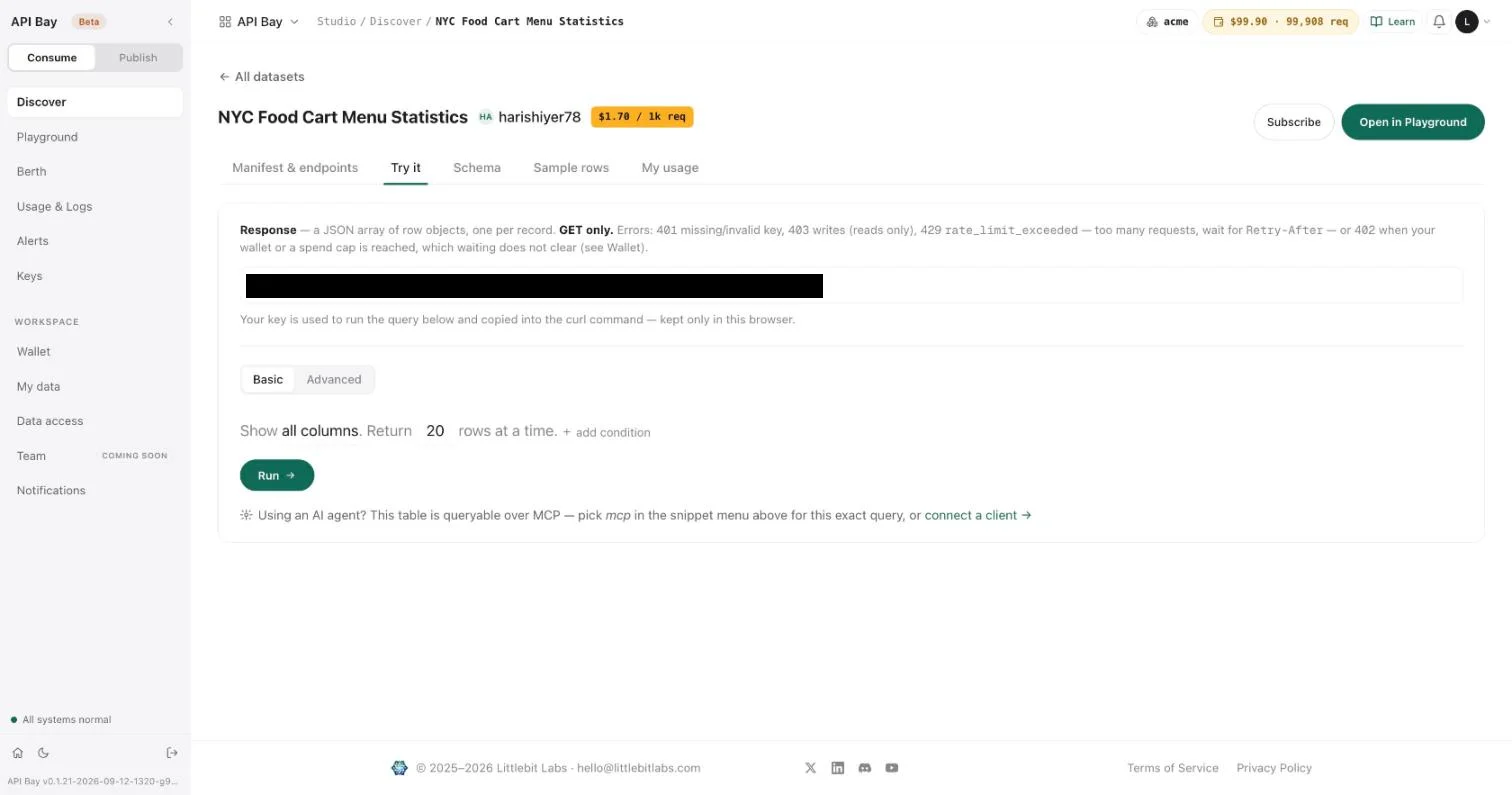
Task: Open Wallet in sidebar
Action: point(95,351)
